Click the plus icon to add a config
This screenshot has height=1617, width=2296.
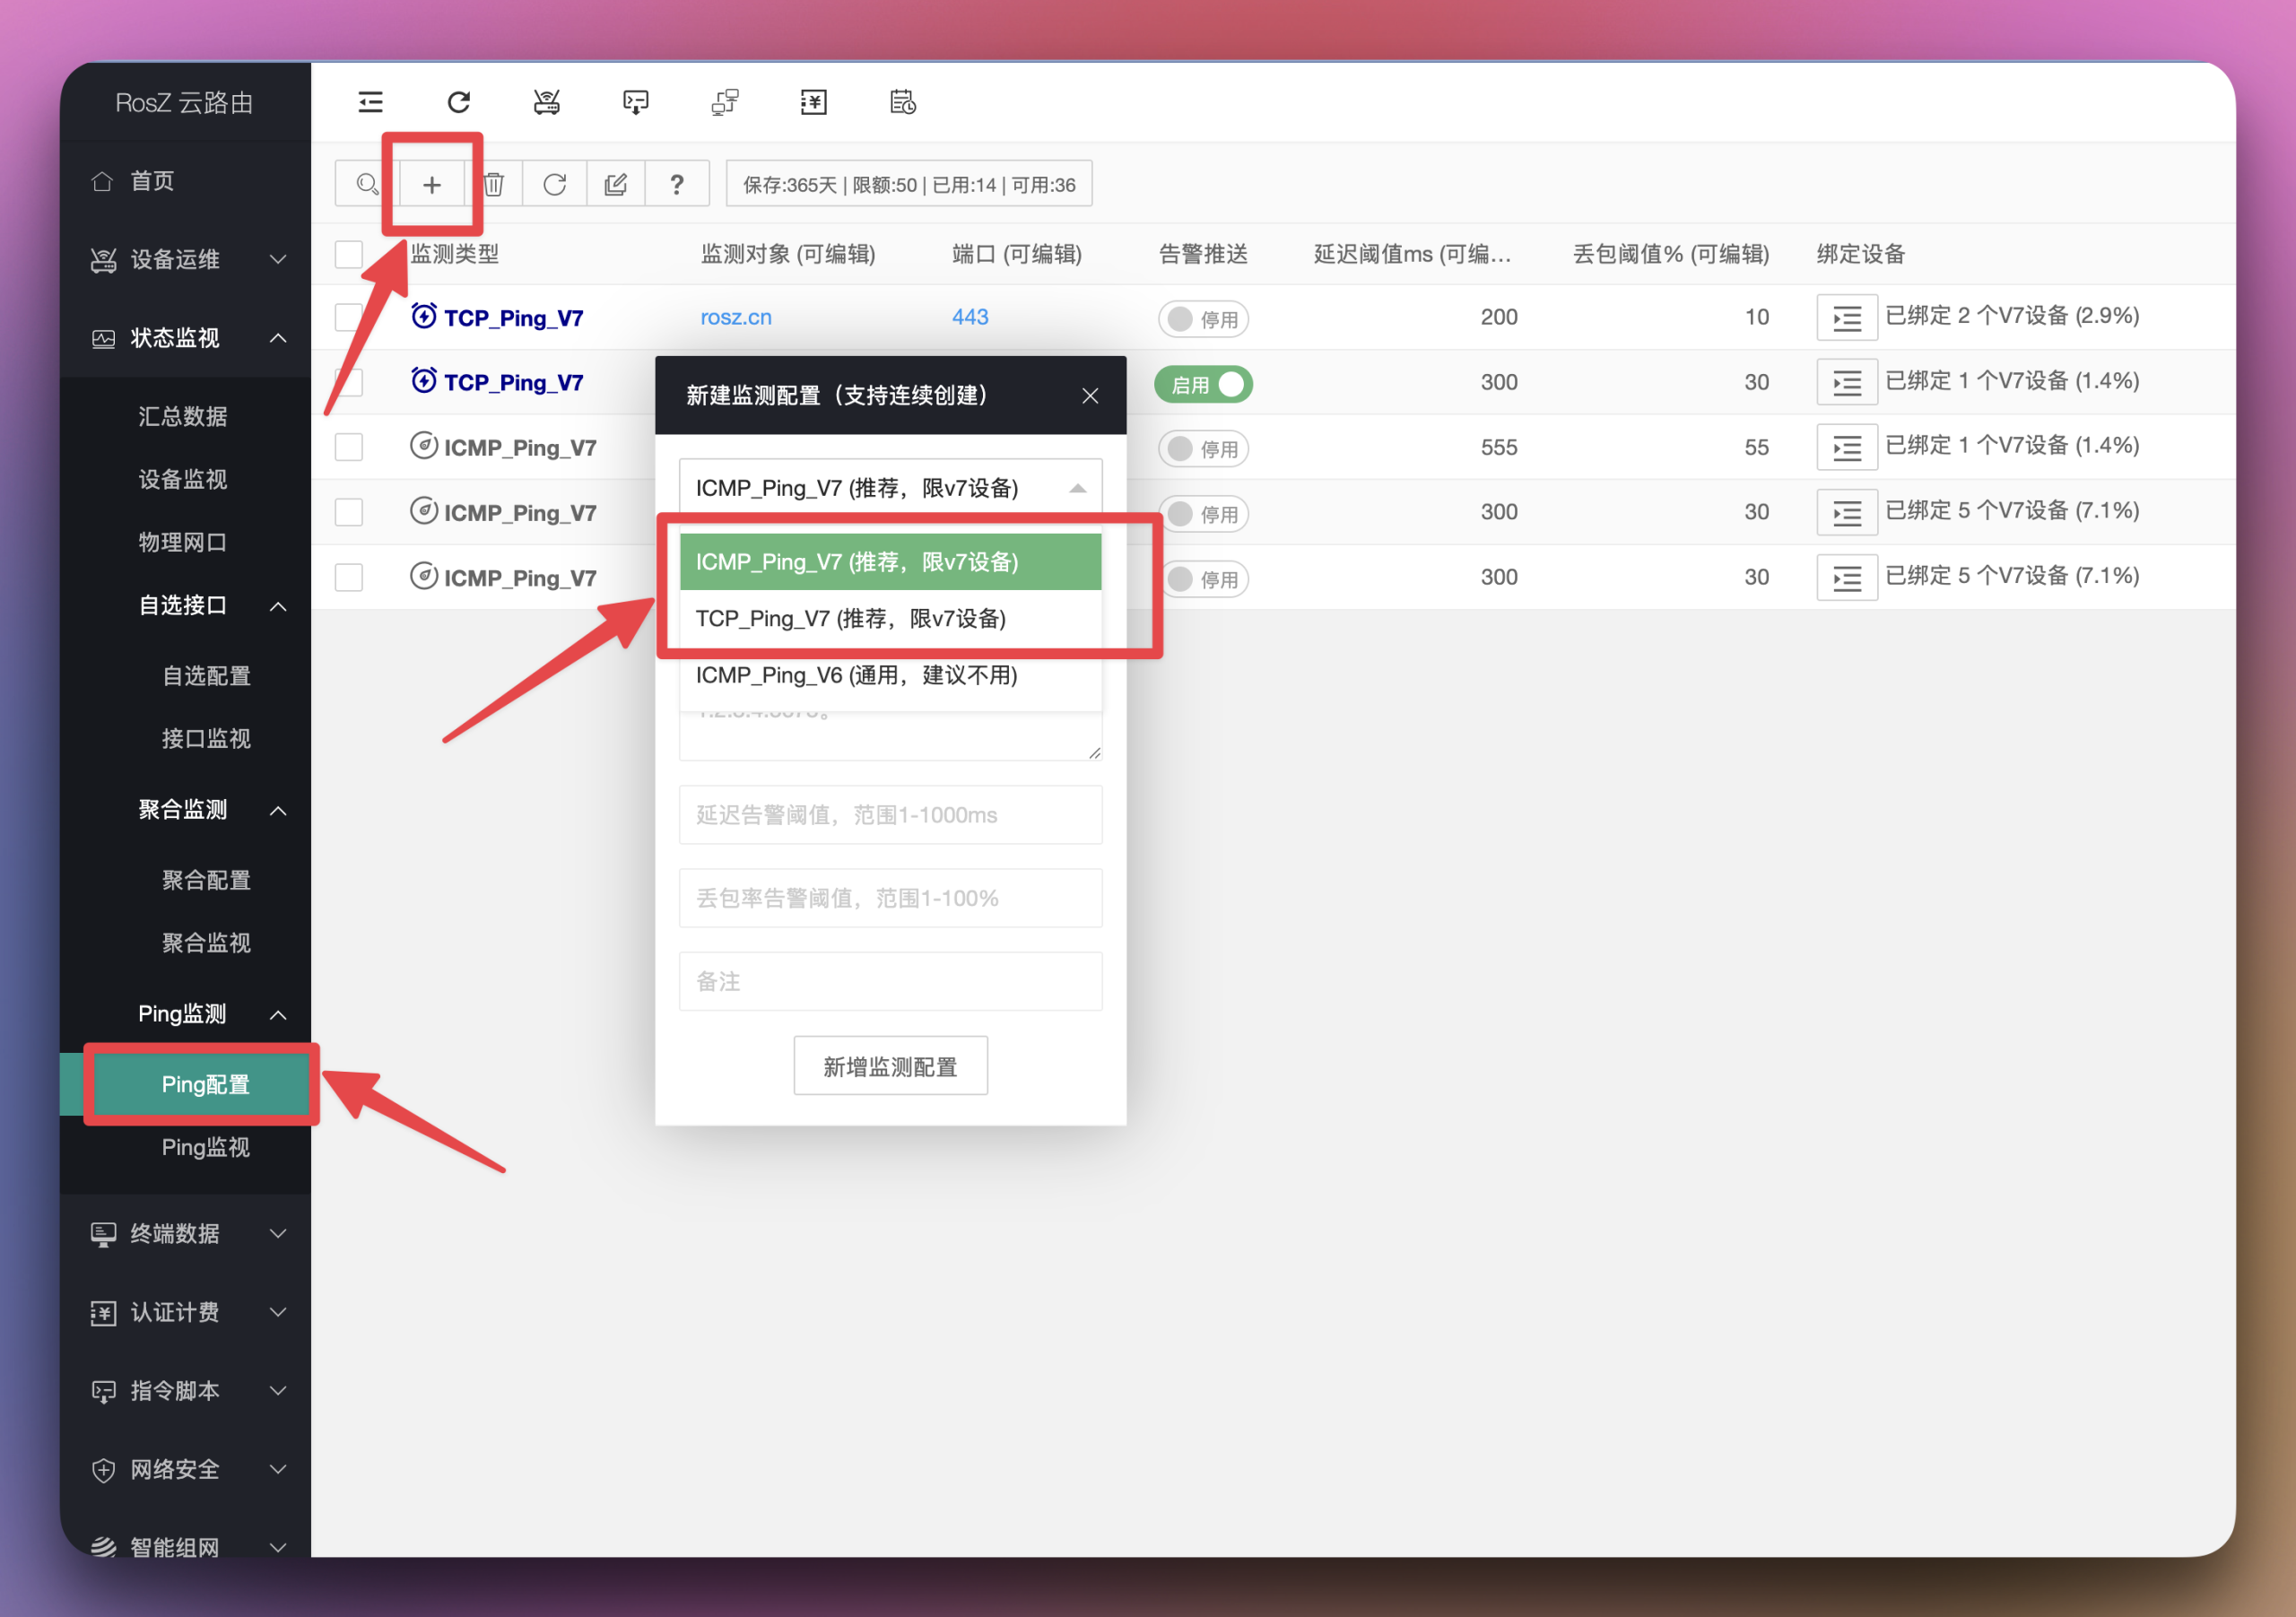[432, 185]
